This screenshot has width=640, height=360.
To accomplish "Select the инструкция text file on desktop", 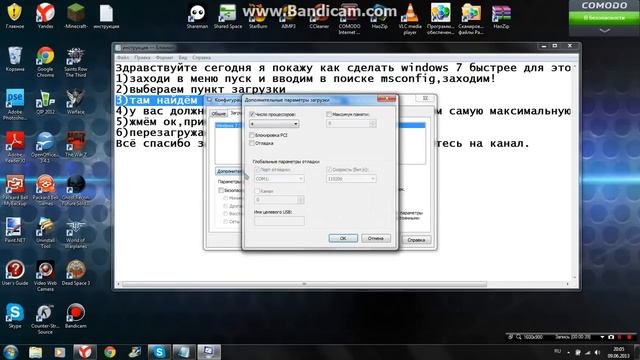I will point(106,16).
